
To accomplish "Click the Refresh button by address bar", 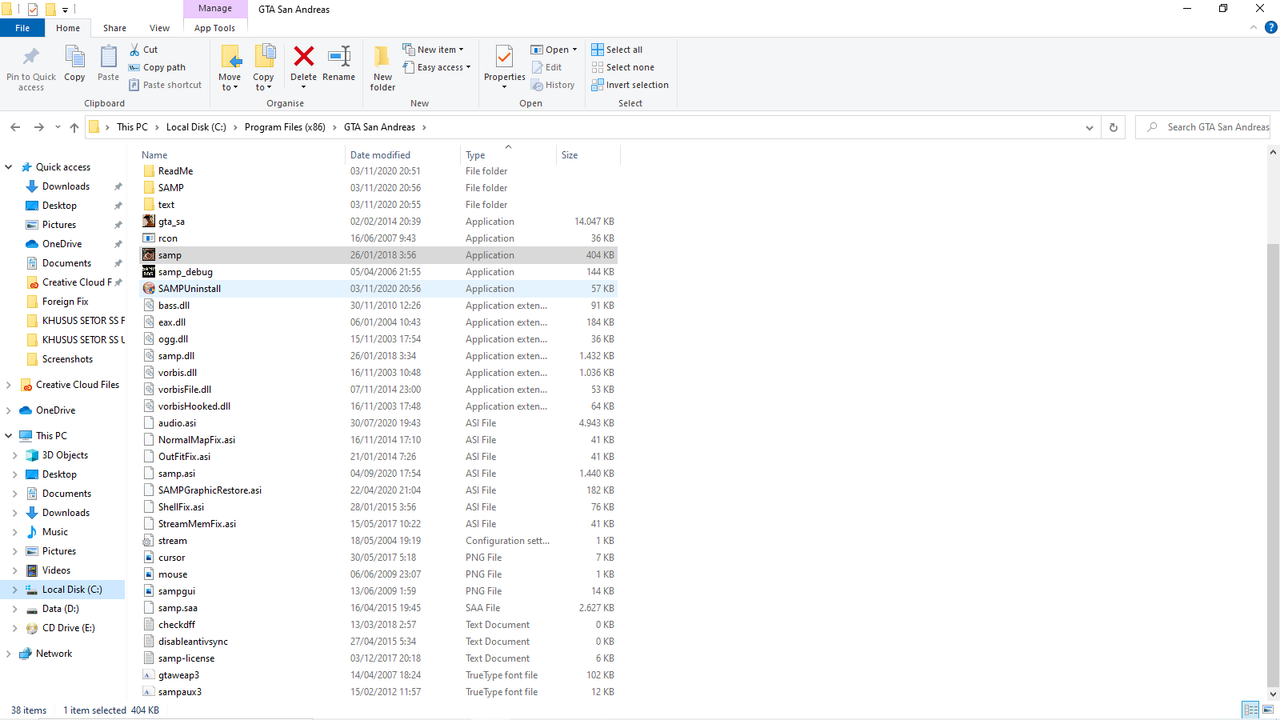I will (x=1113, y=127).
